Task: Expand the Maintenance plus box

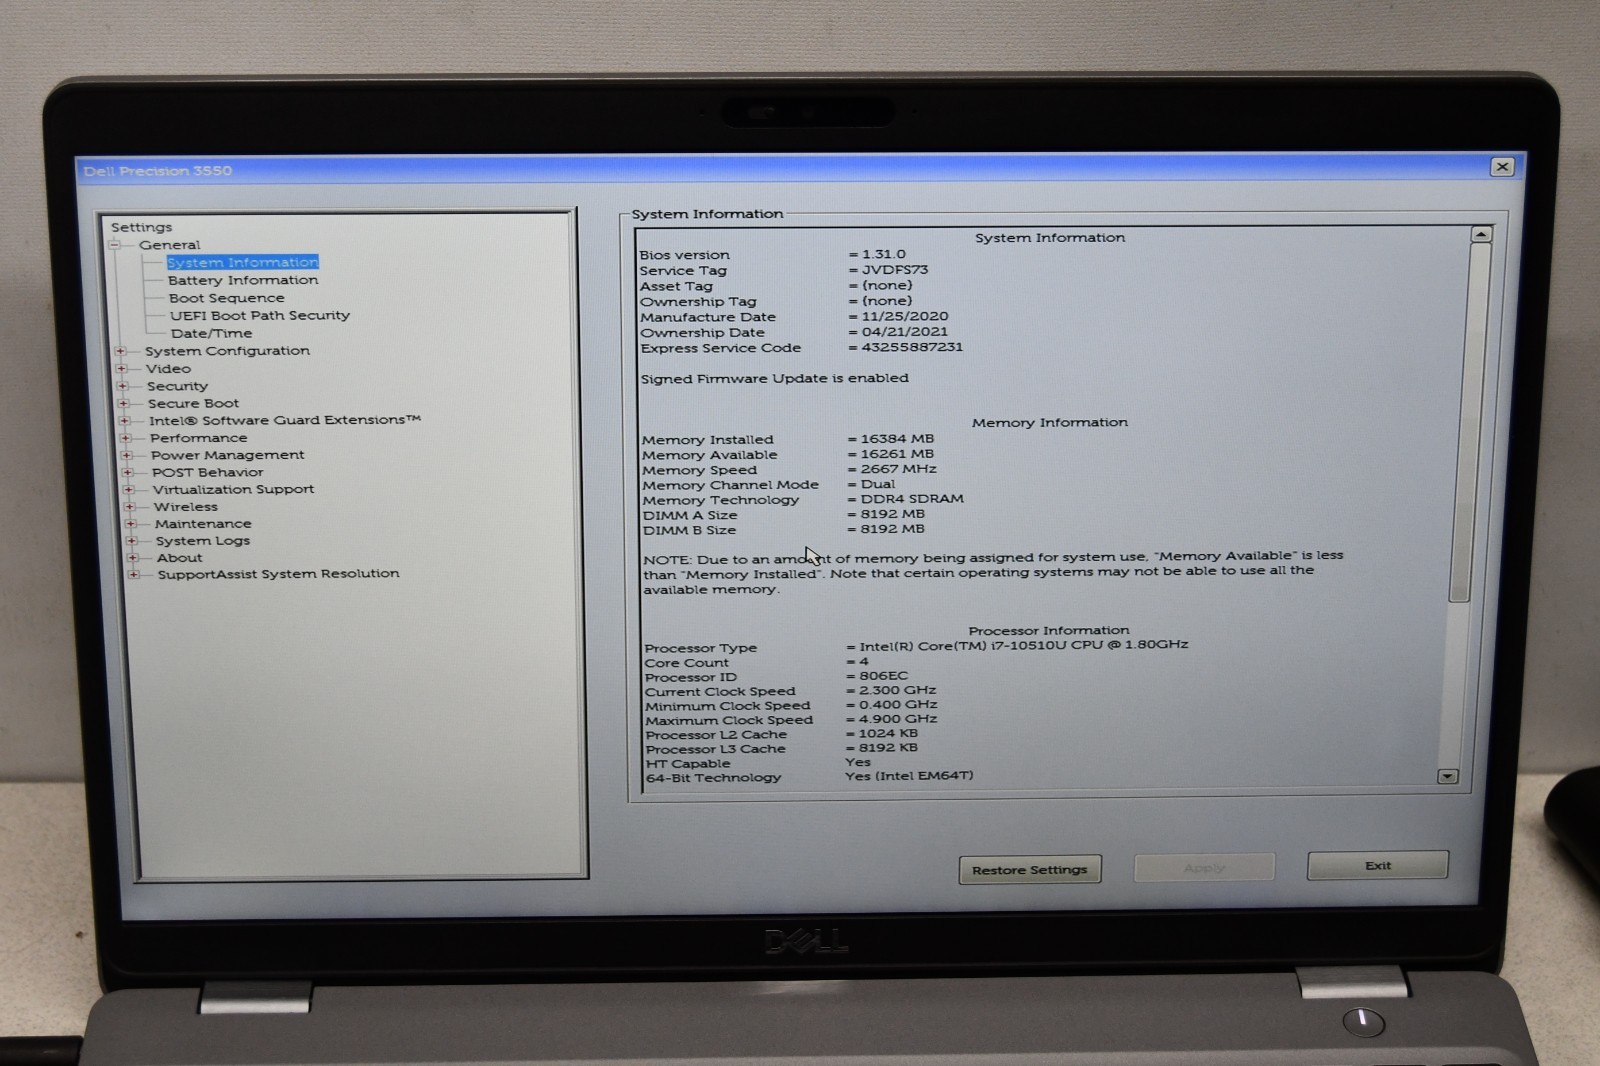Action: tap(131, 524)
